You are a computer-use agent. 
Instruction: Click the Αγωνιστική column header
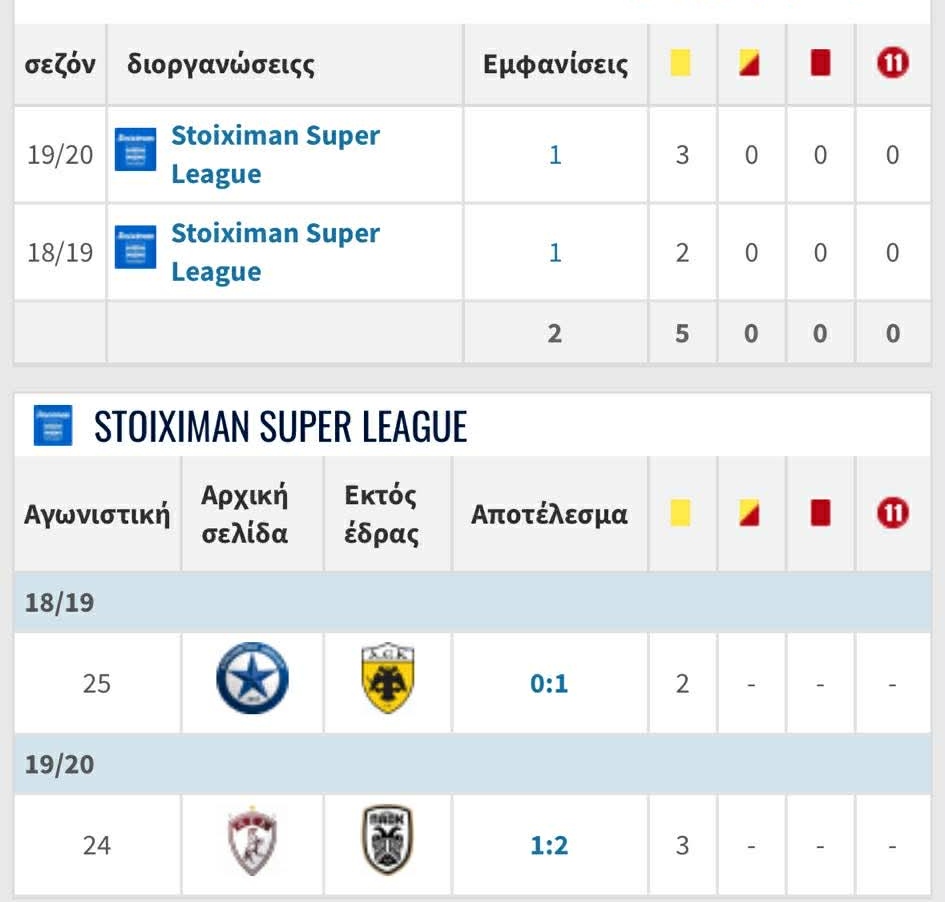[97, 515]
